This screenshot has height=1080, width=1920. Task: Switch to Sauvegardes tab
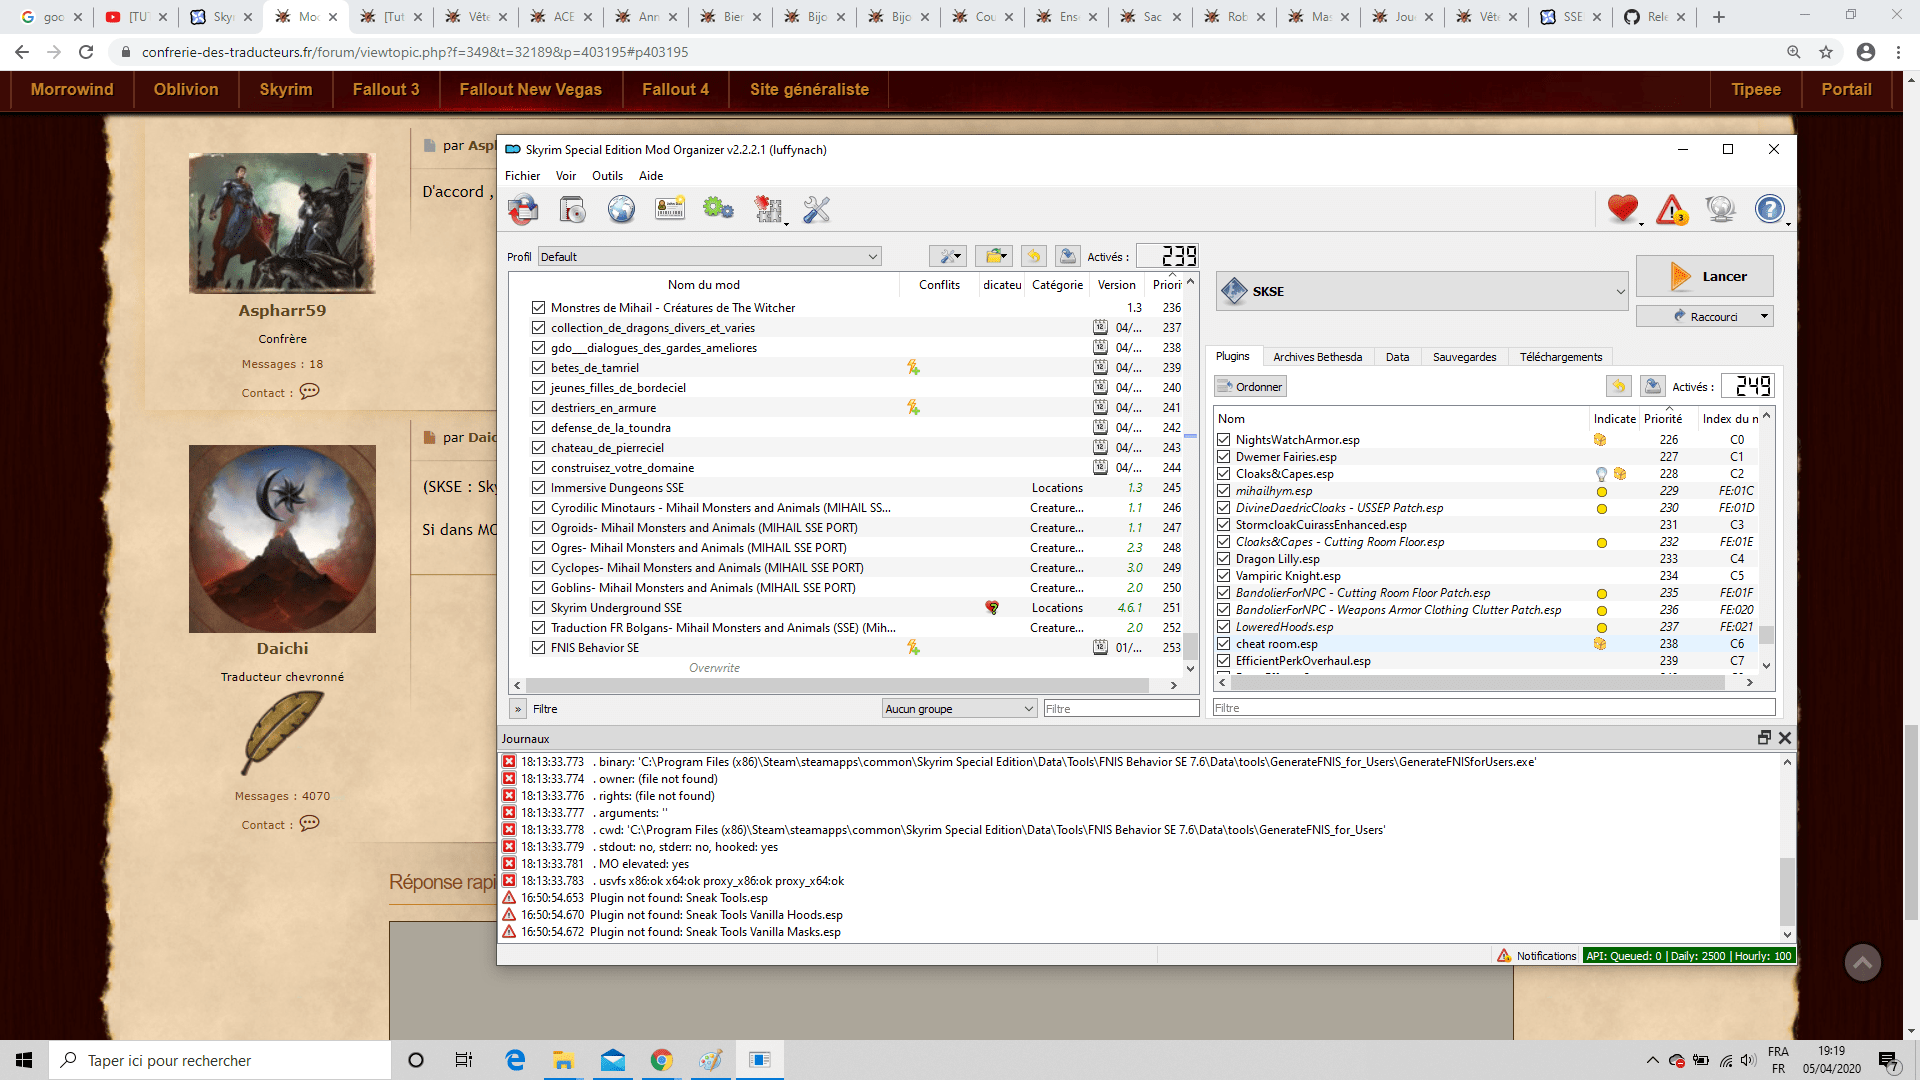1464,357
